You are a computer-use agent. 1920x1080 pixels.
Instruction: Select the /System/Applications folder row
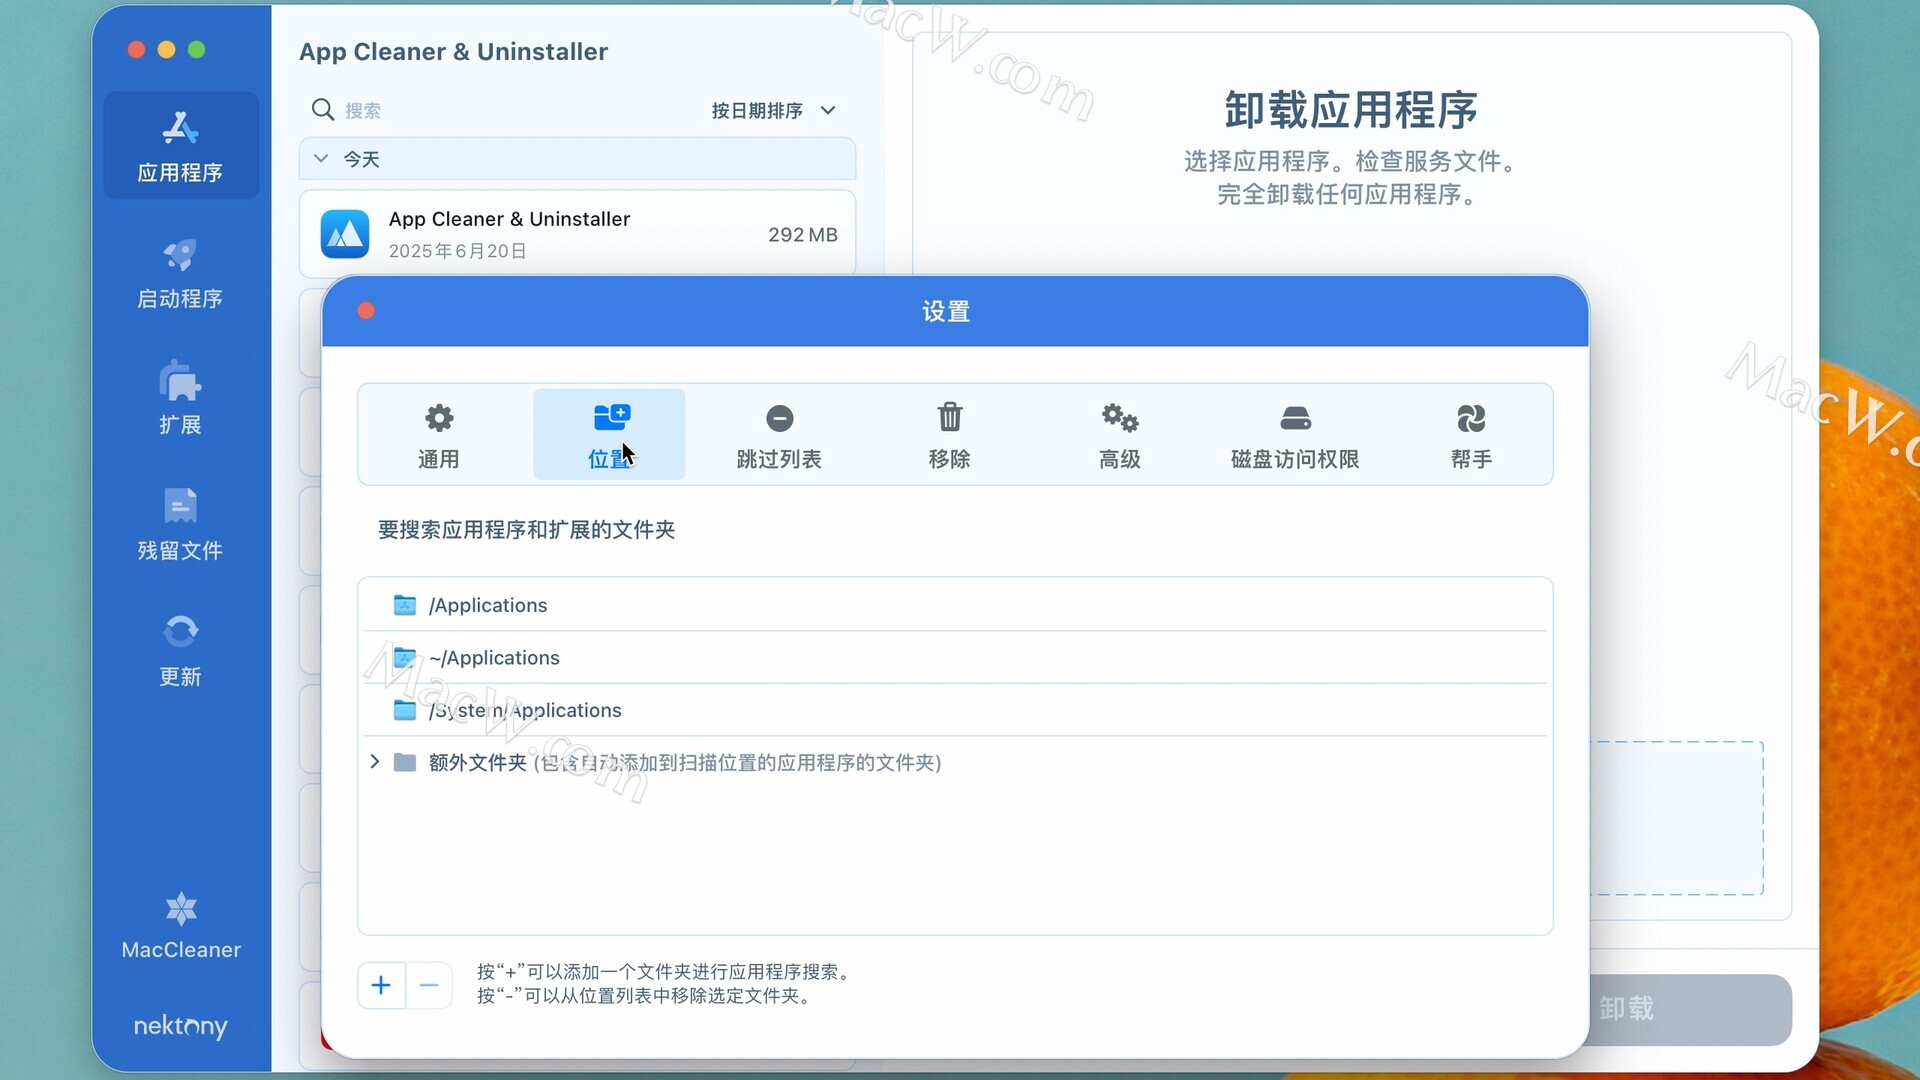point(955,710)
